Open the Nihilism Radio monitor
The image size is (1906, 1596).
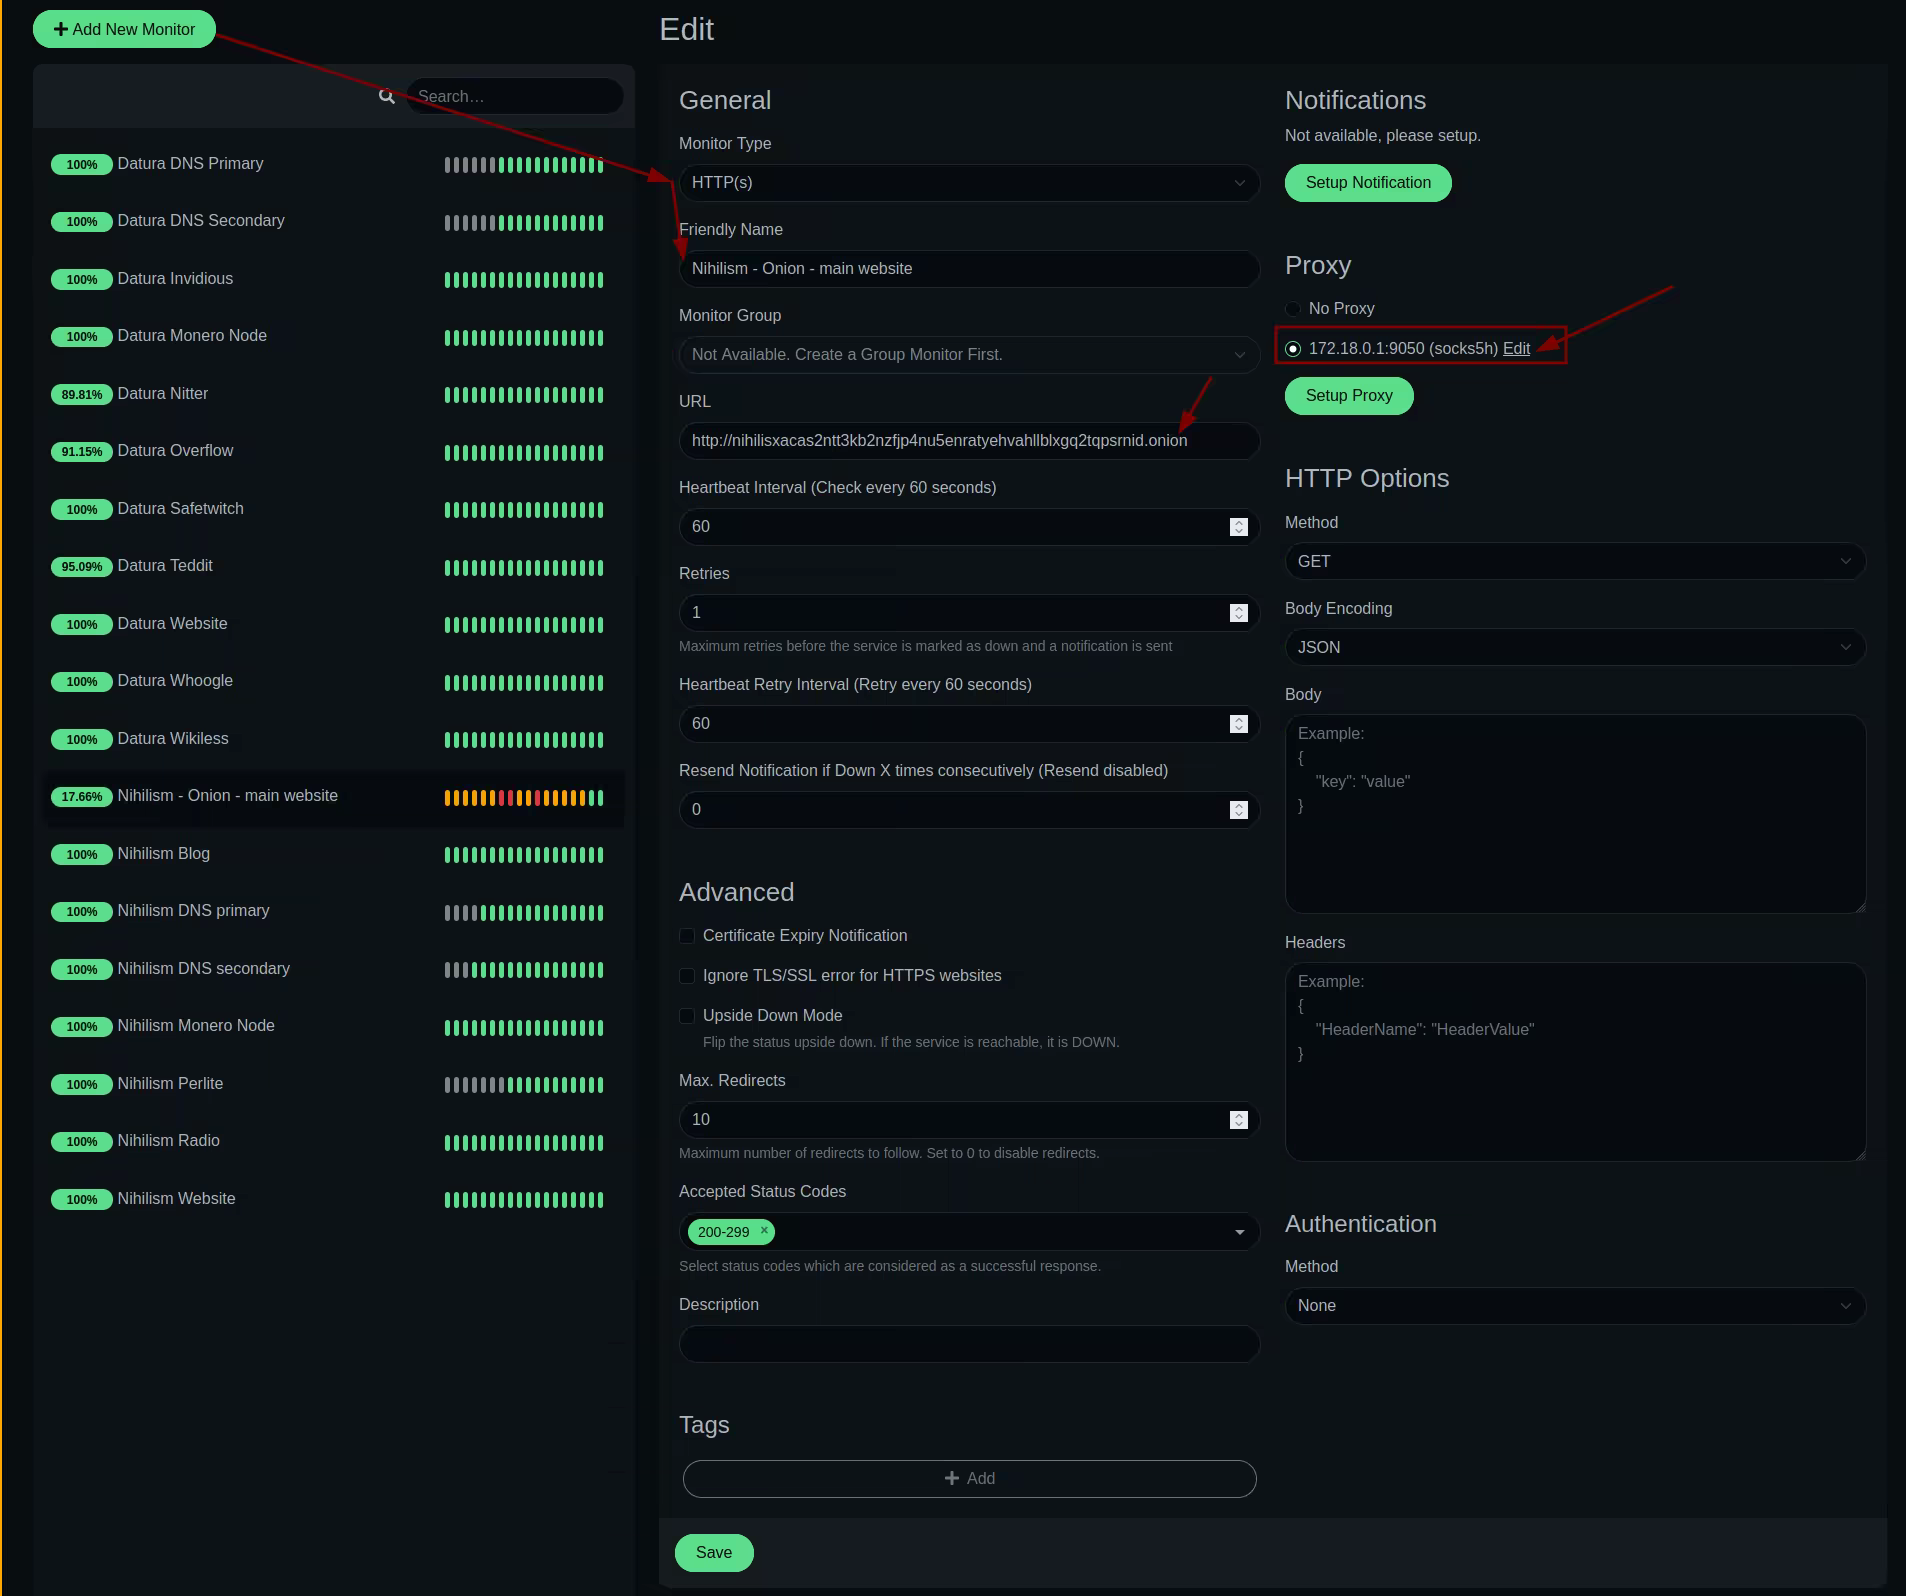point(335,1141)
